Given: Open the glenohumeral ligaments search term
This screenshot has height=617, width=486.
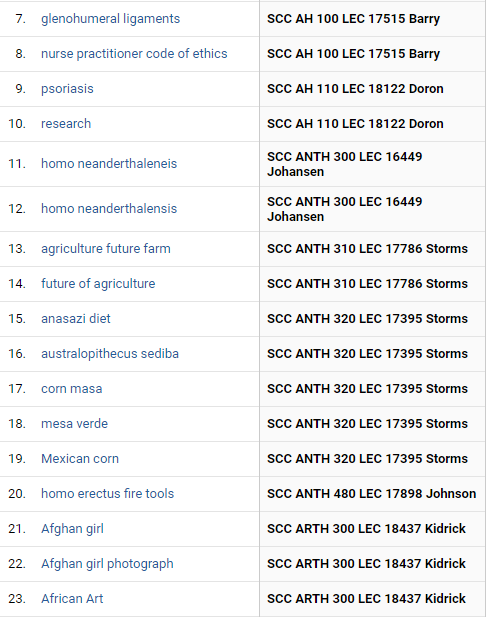Looking at the screenshot, I should point(110,19).
